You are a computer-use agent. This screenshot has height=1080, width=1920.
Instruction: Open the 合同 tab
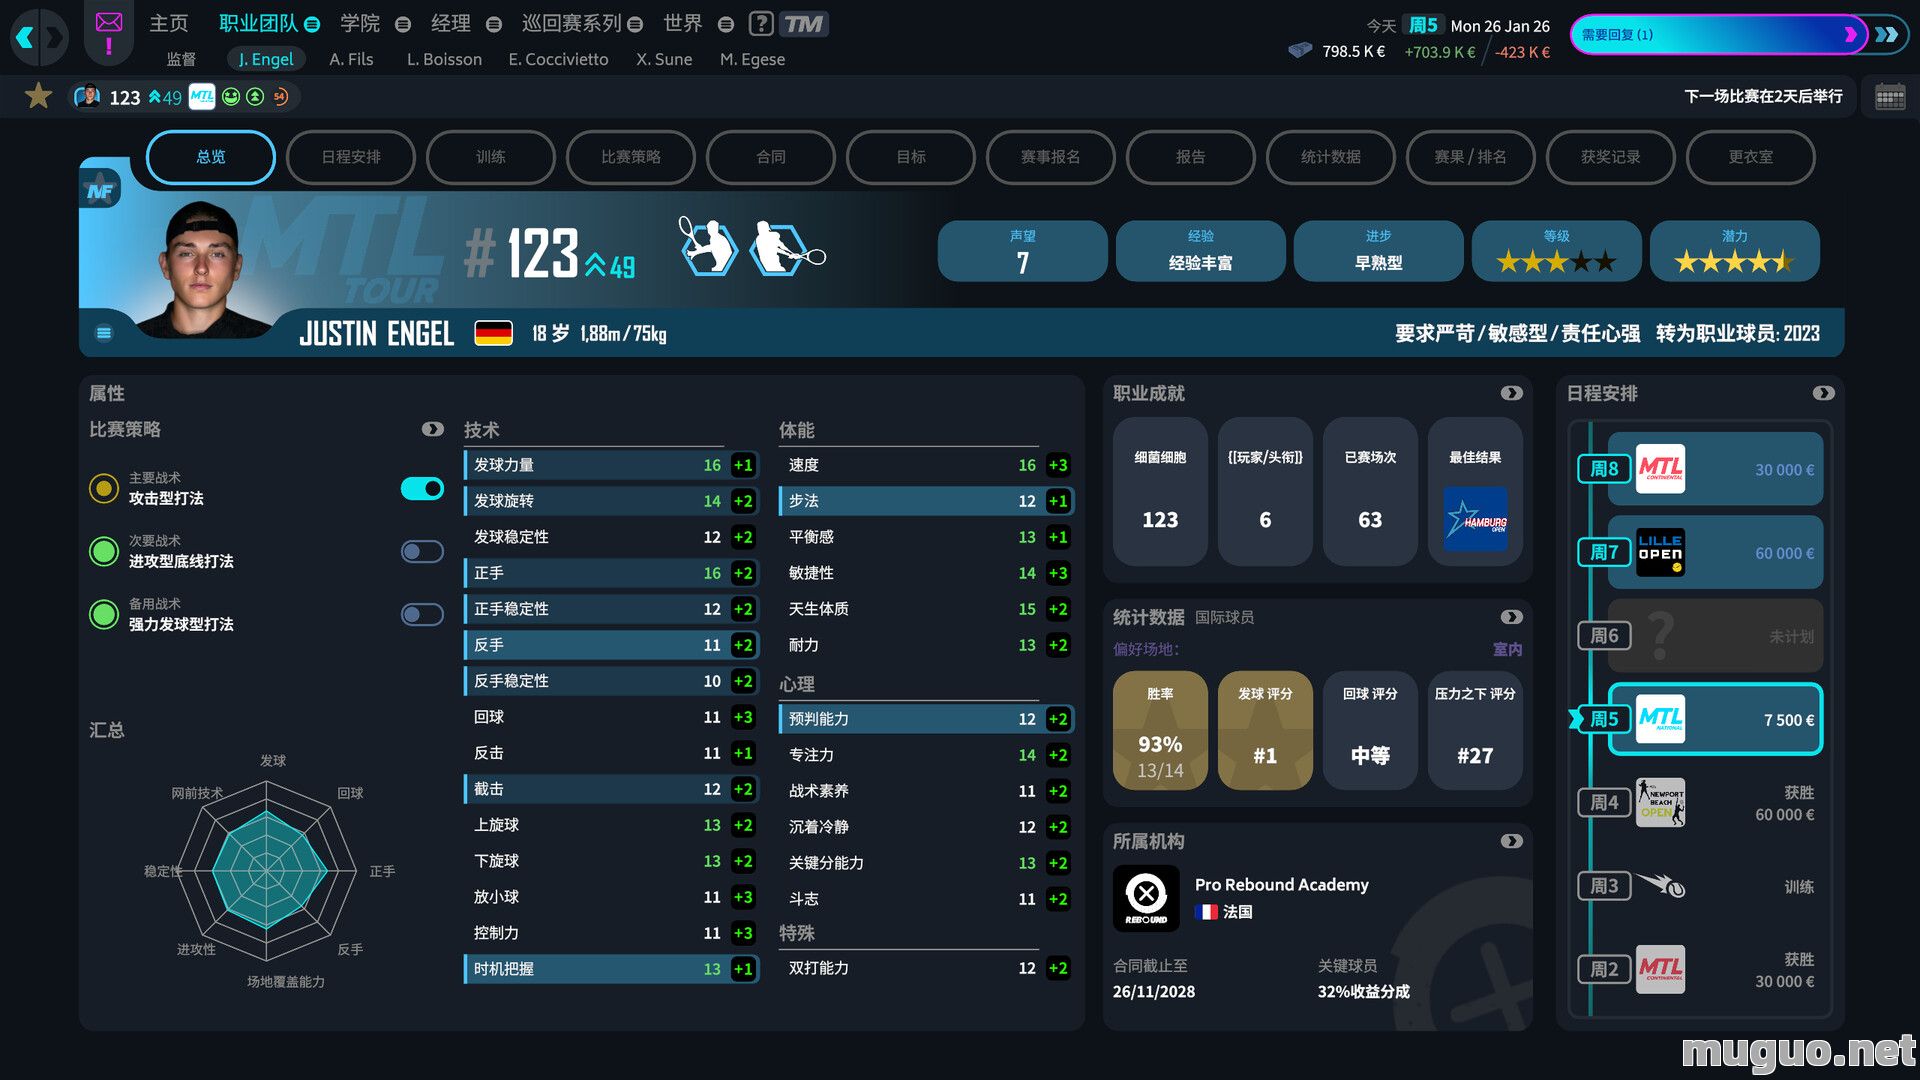point(770,157)
